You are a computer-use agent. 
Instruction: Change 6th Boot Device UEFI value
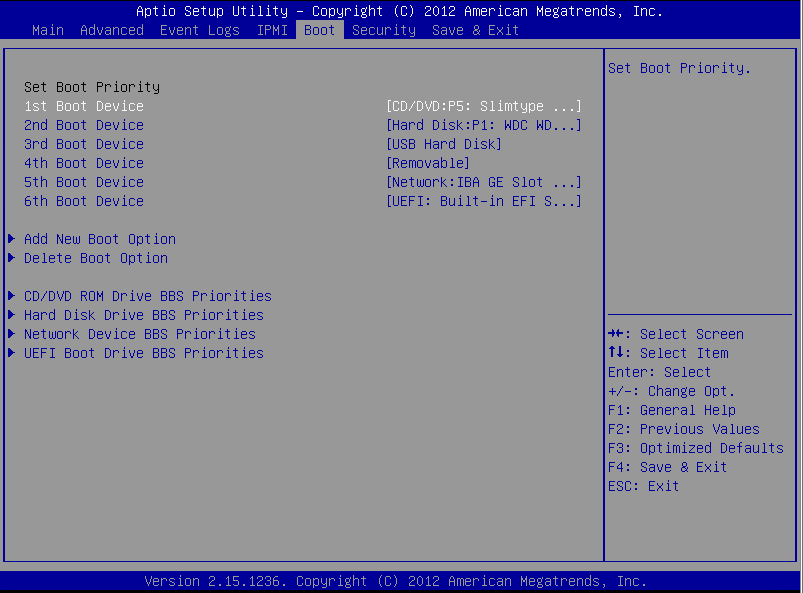pos(483,201)
